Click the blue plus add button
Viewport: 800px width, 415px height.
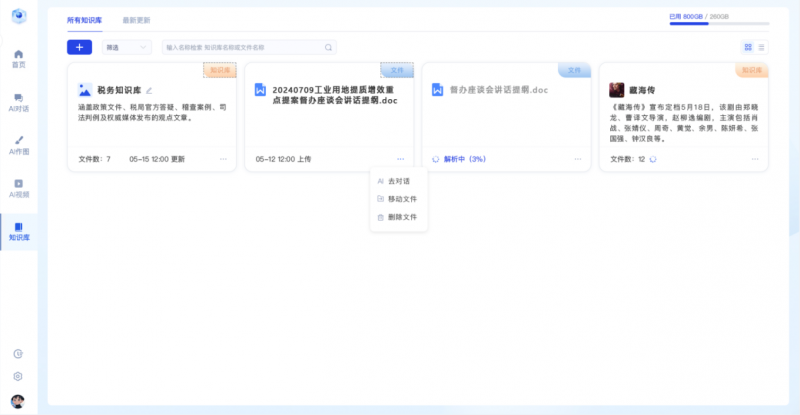point(79,47)
